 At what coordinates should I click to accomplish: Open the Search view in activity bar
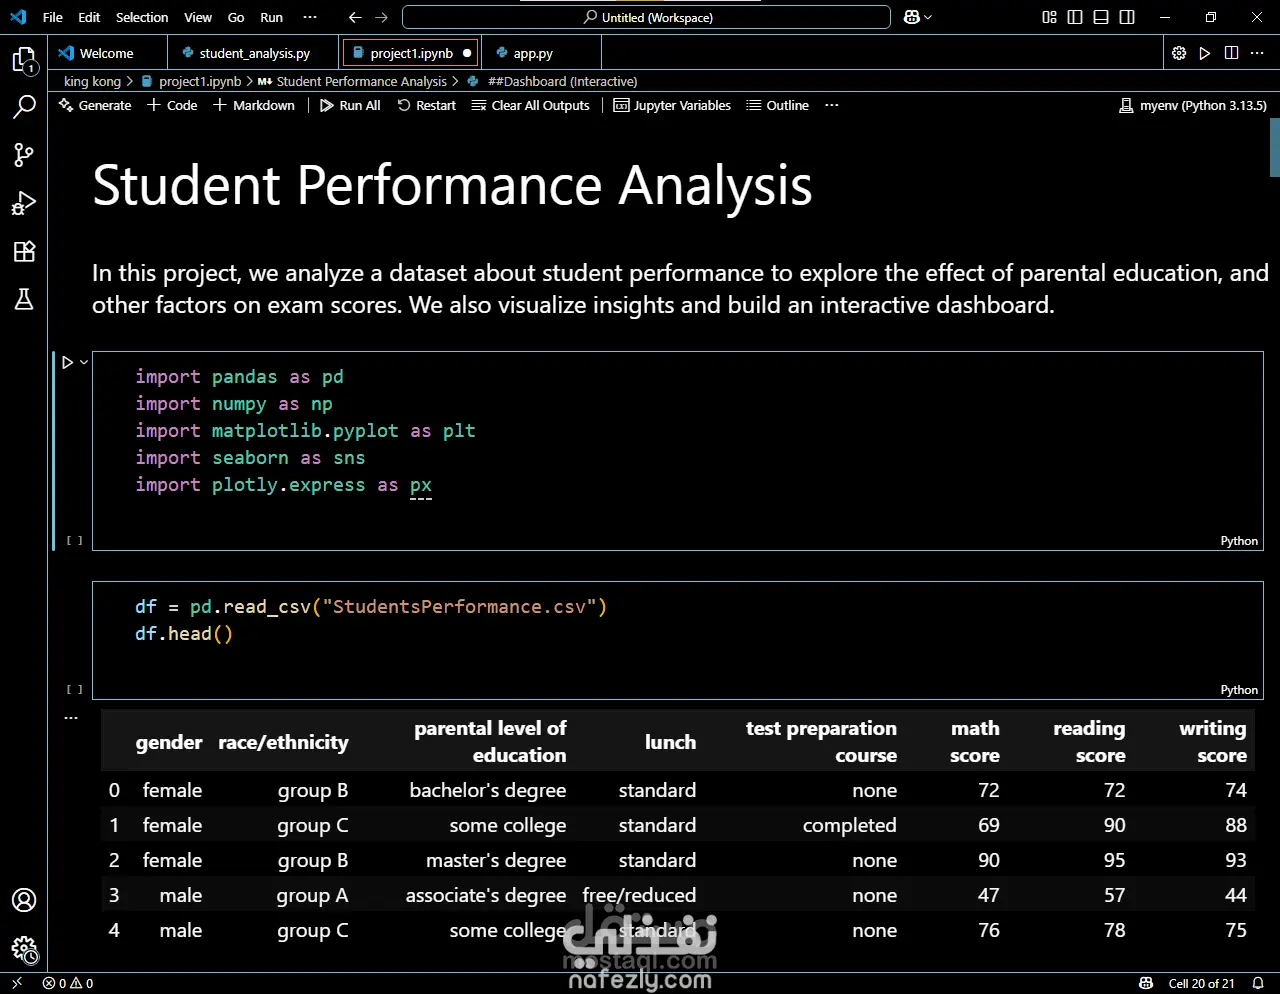click(24, 107)
